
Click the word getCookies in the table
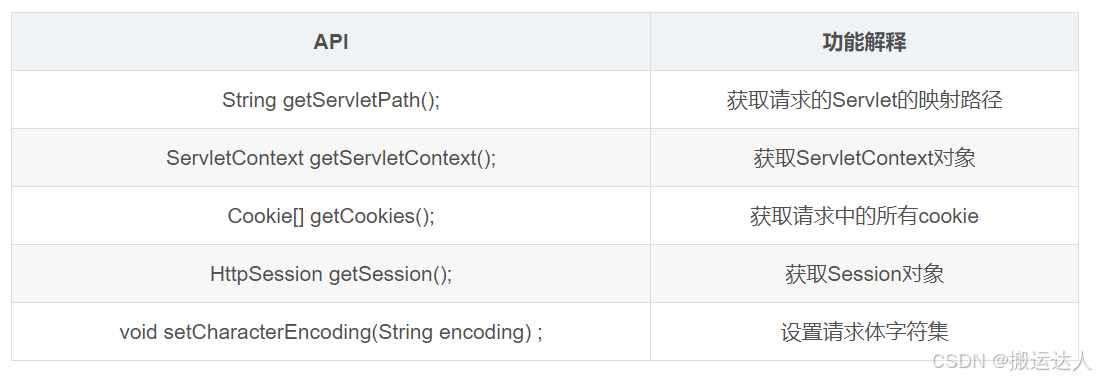coord(362,216)
